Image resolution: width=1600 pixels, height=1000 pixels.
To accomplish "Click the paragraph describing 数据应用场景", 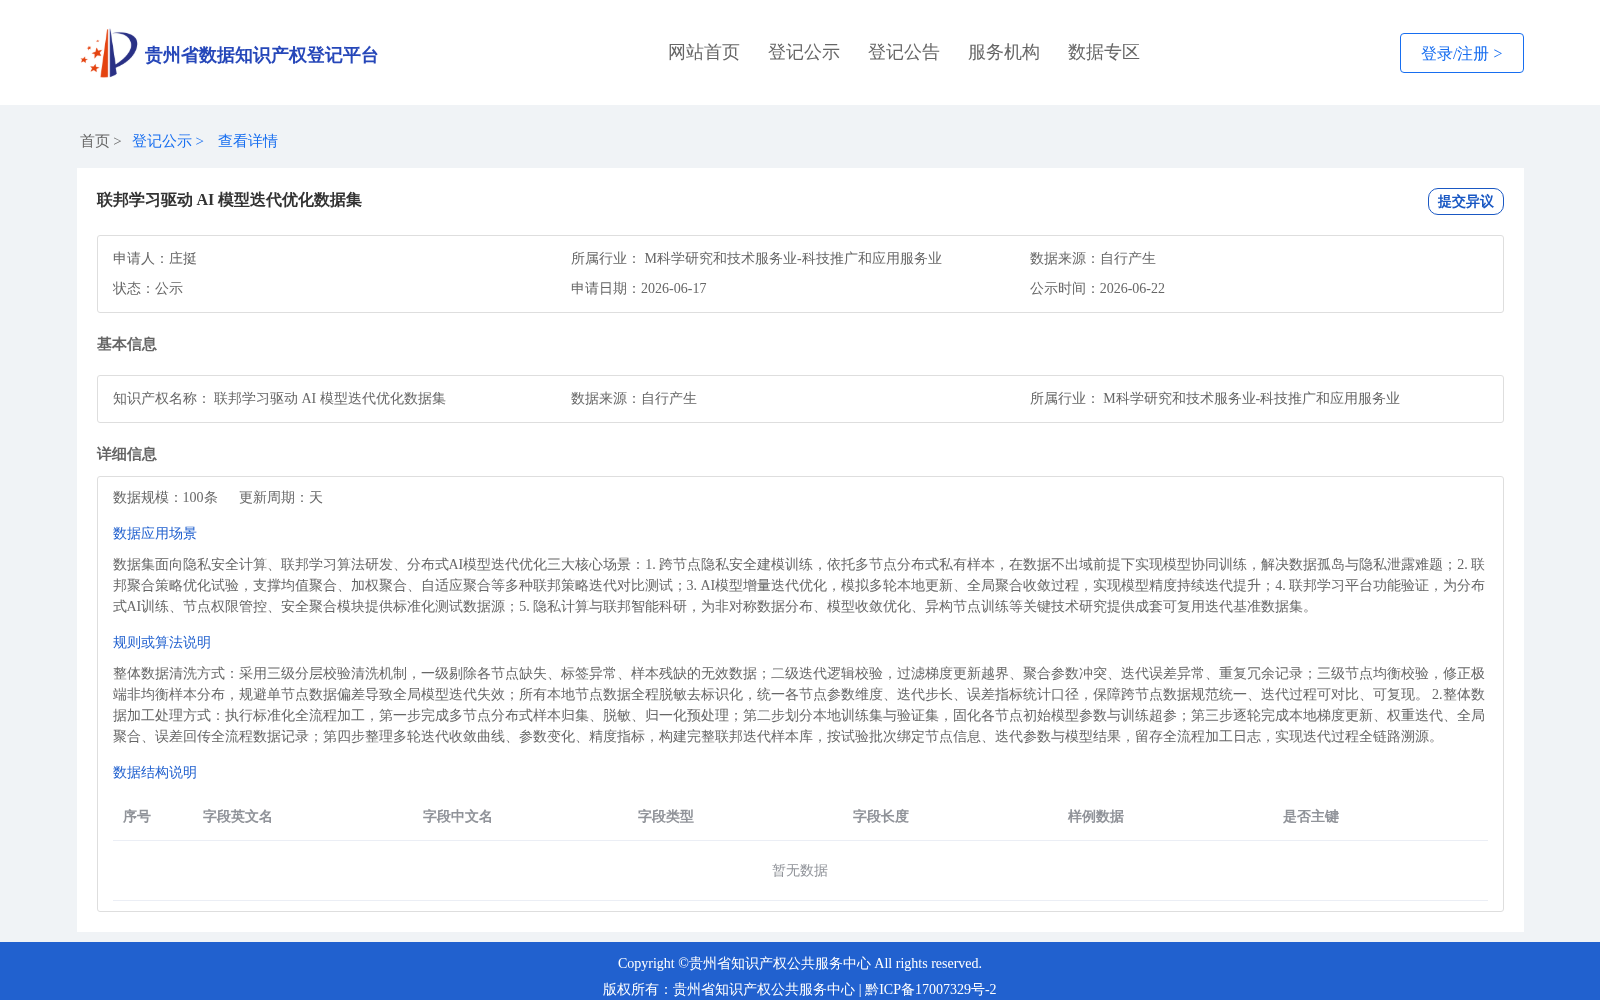I will click(x=800, y=585).
